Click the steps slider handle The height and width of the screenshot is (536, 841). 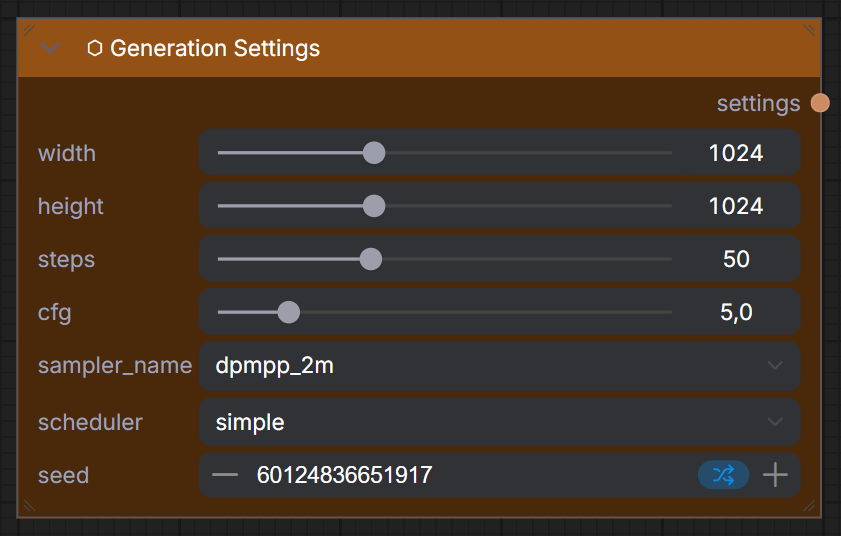371,259
